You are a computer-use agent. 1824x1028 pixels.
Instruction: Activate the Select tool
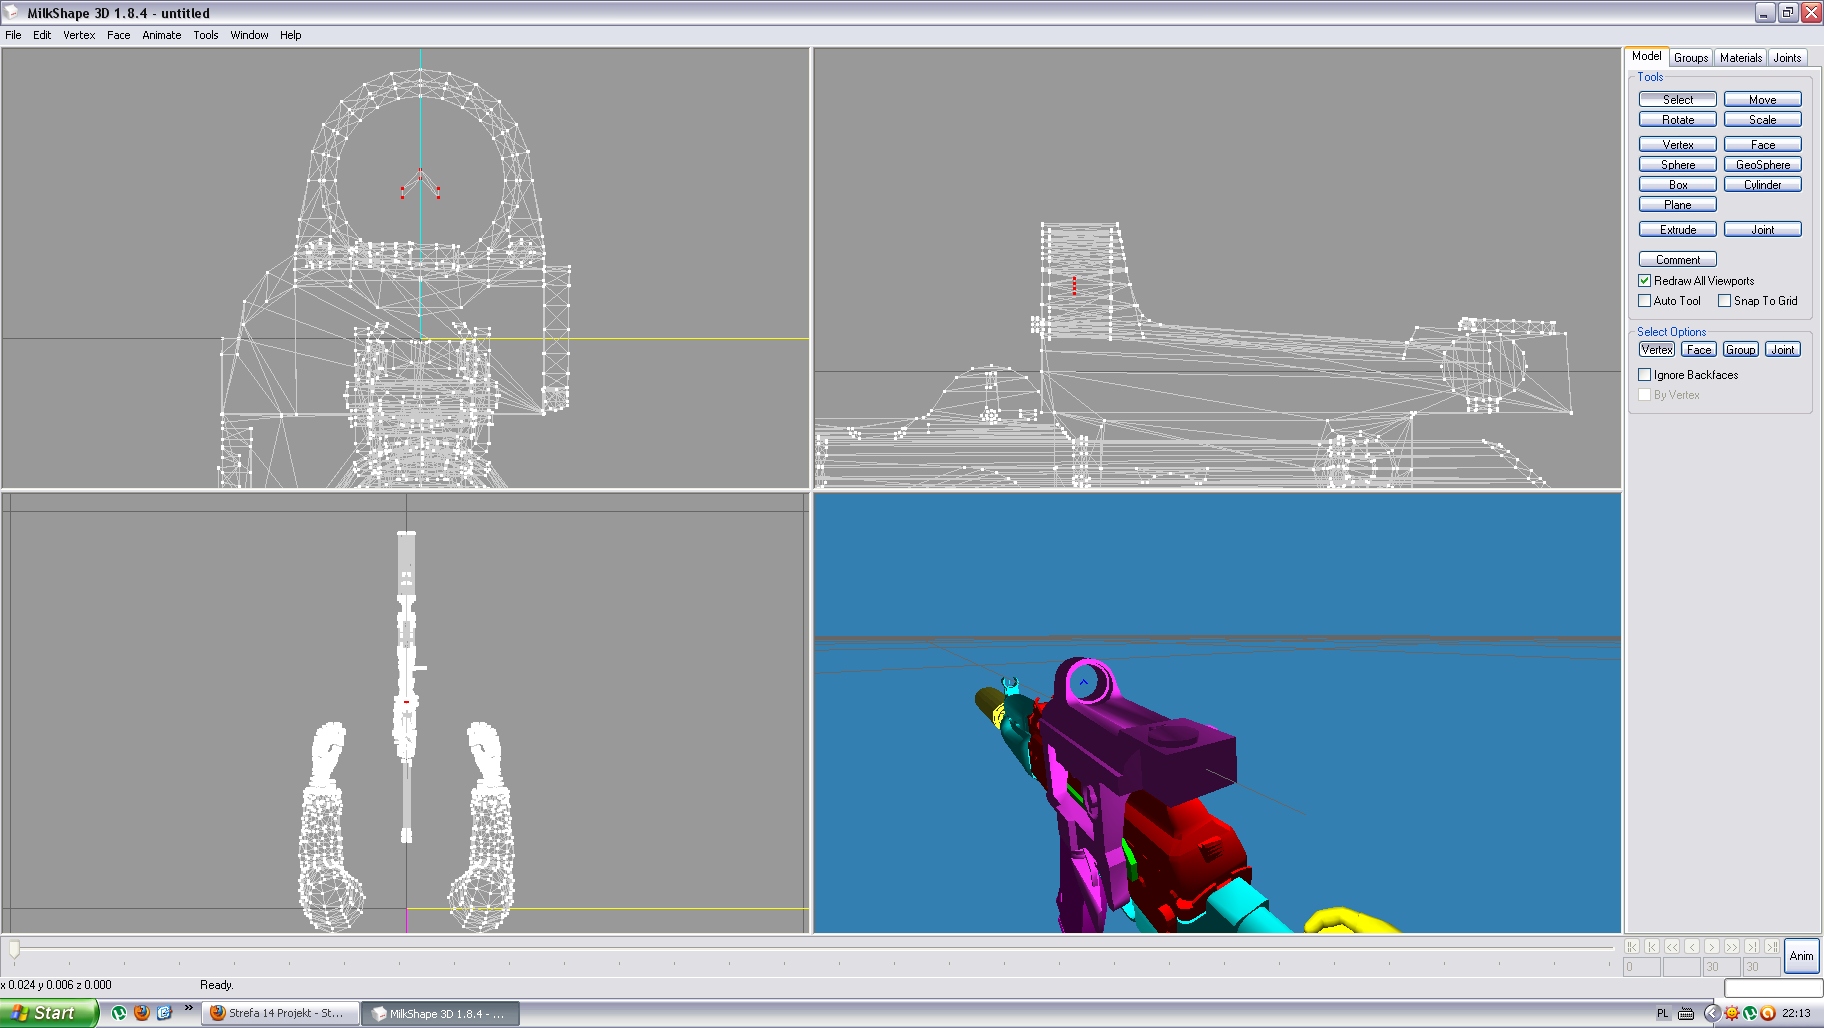1678,100
